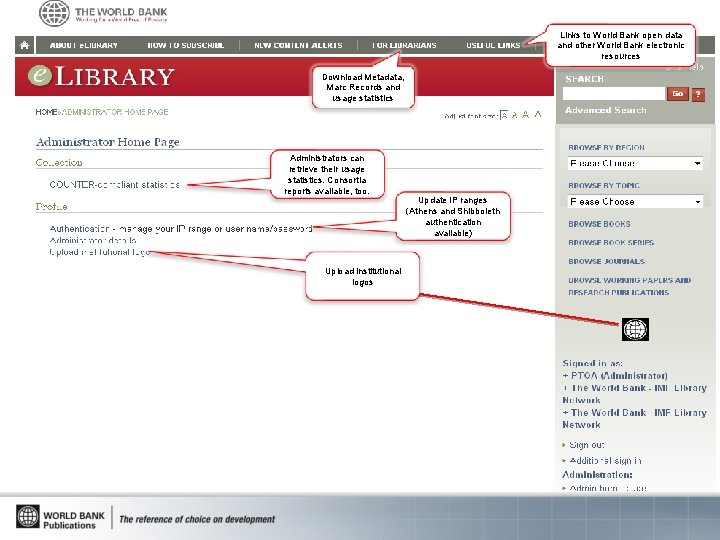Open the Useful Links menu item
The width and height of the screenshot is (720, 540).
(x=493, y=45)
